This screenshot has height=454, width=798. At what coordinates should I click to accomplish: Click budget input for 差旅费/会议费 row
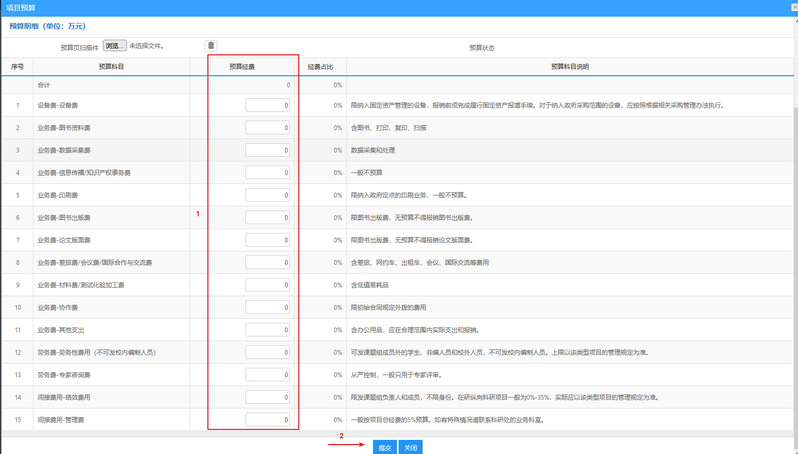point(267,262)
